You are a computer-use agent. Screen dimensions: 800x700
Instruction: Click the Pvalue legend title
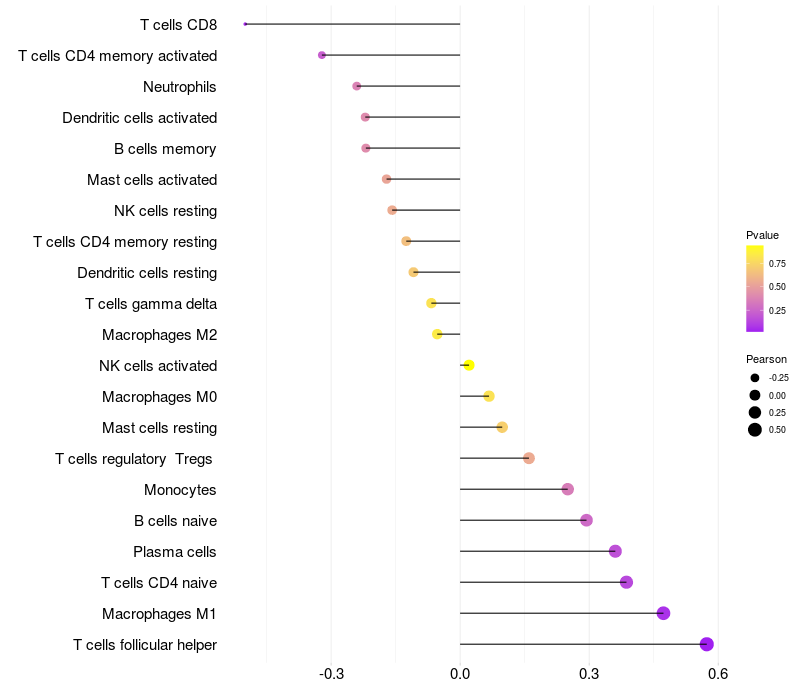(762, 235)
